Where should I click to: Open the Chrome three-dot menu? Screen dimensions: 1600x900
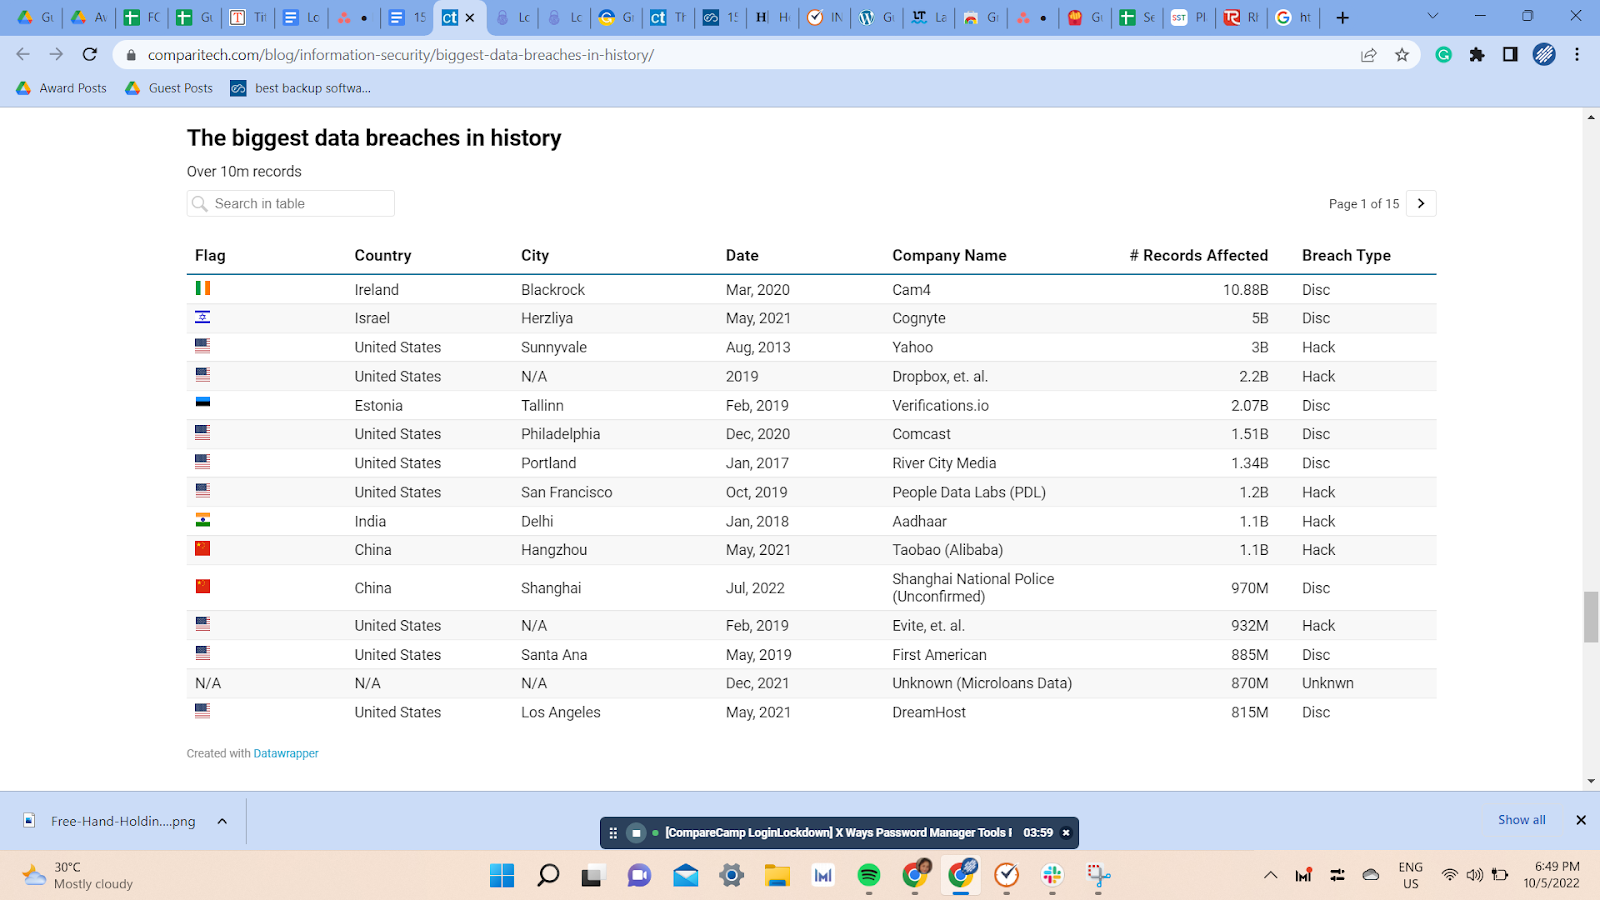tap(1577, 55)
